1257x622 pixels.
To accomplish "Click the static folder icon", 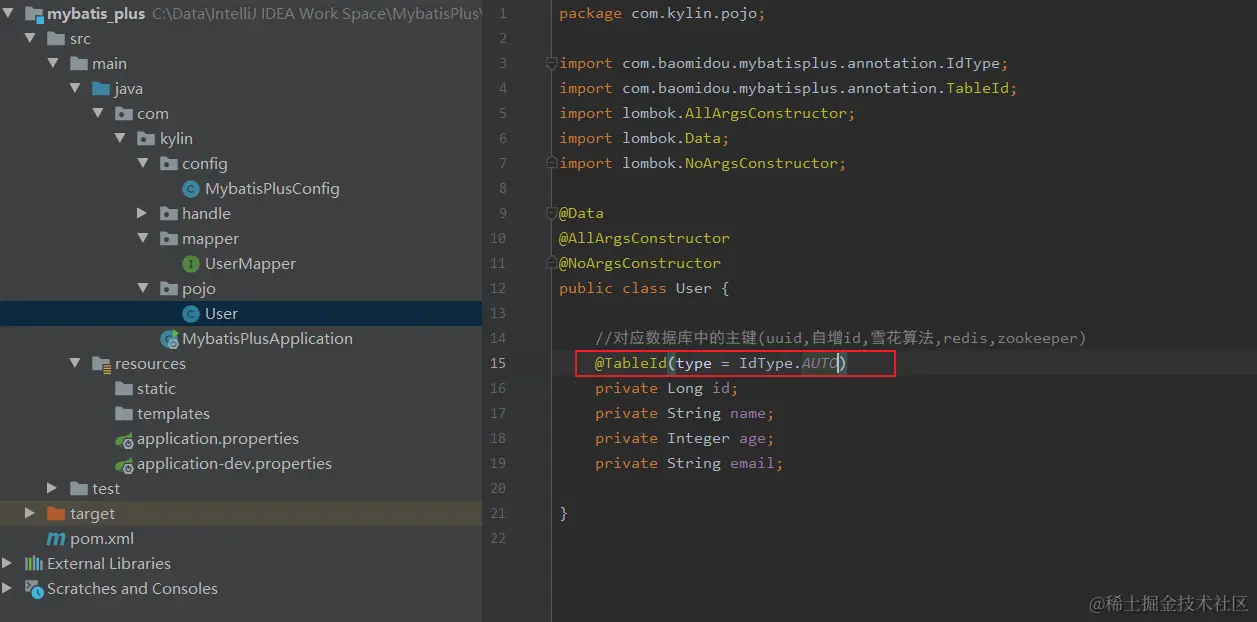I will [x=124, y=389].
